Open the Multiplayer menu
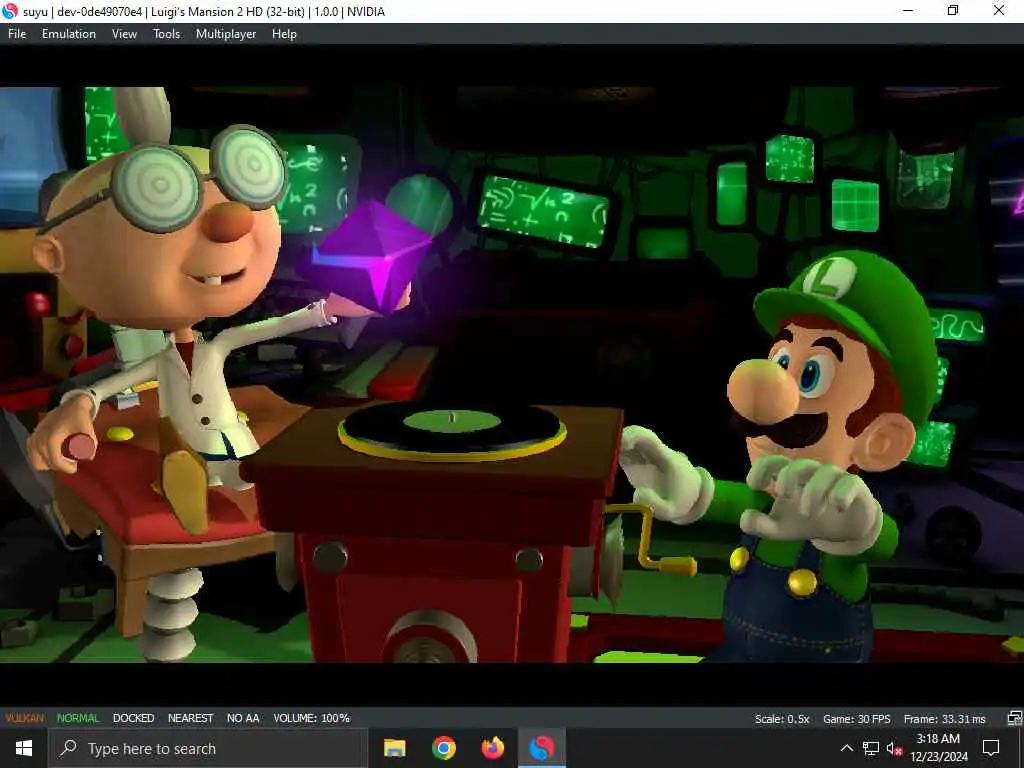The image size is (1024, 768). tap(226, 34)
